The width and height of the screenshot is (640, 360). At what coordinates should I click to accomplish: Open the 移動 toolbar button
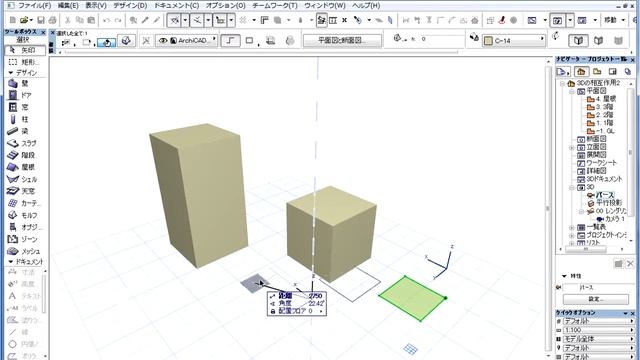611,20
